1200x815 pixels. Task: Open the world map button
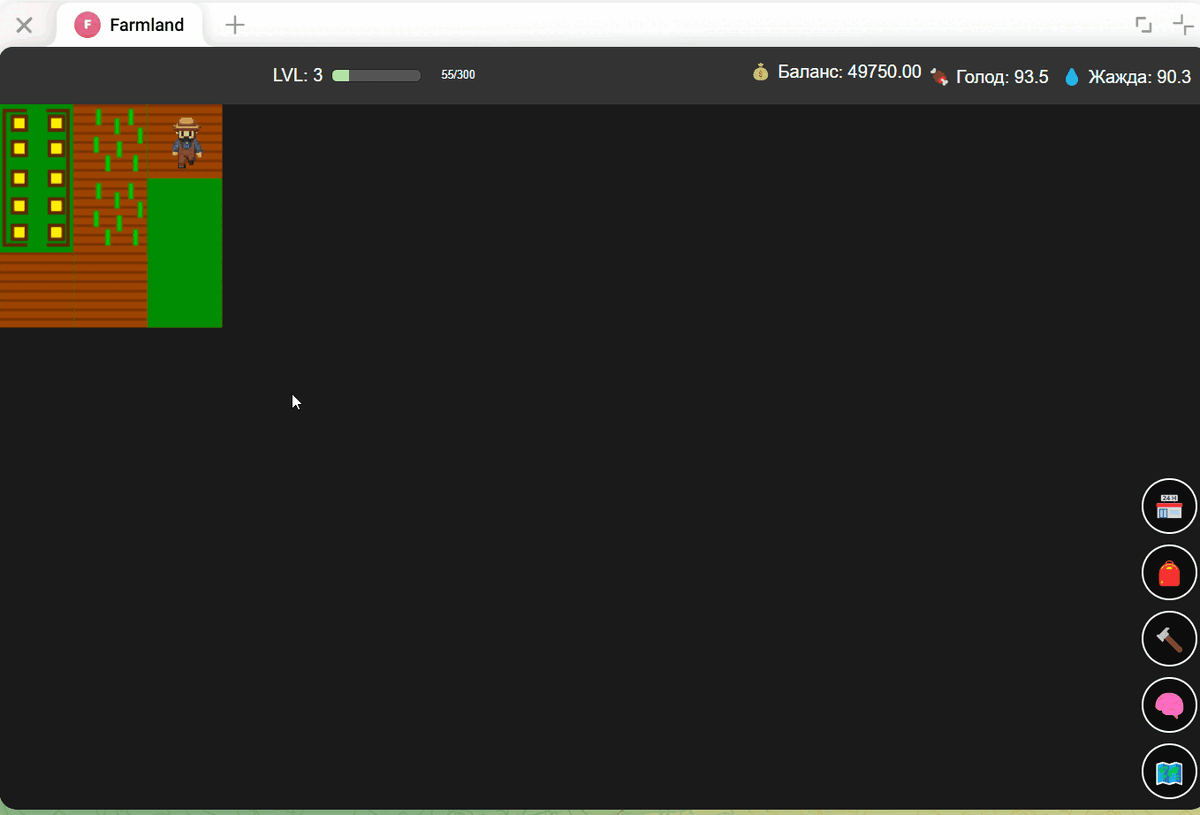coord(1169,772)
